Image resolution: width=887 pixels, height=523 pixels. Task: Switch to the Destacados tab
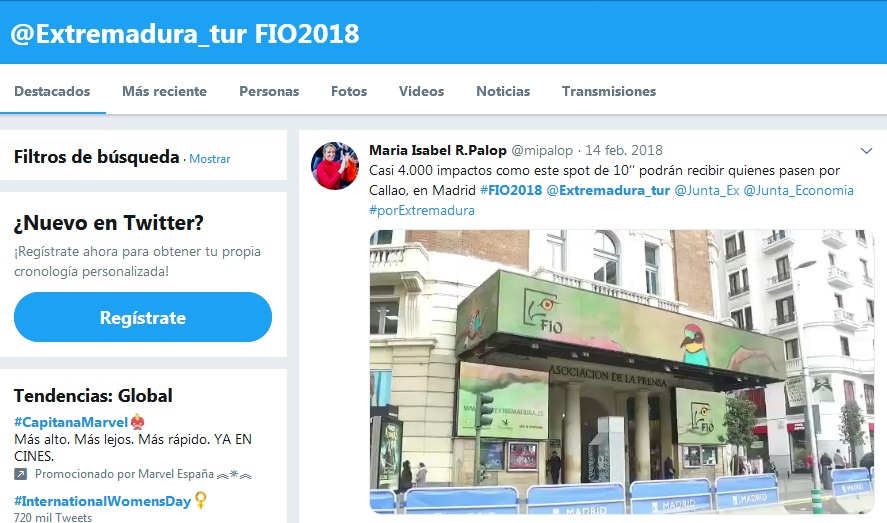point(52,91)
